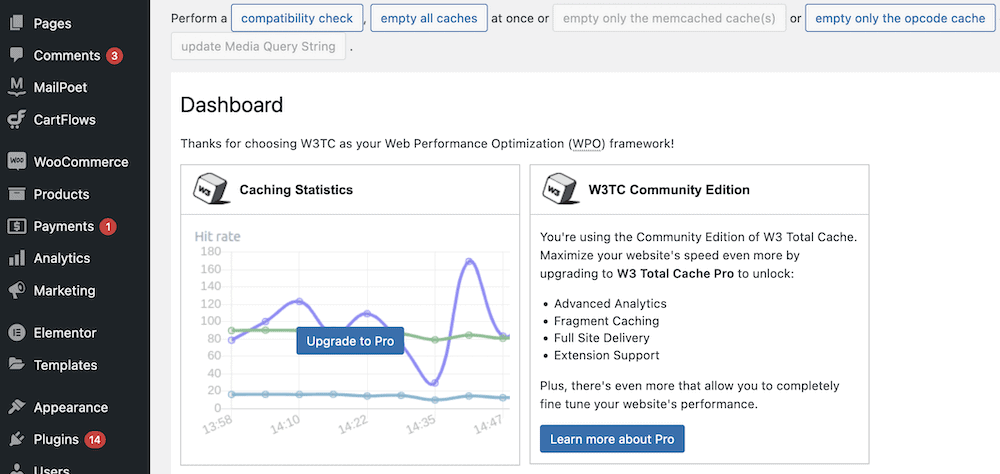Click the Templates folder icon
The width and height of the screenshot is (1000, 474).
(x=17, y=365)
